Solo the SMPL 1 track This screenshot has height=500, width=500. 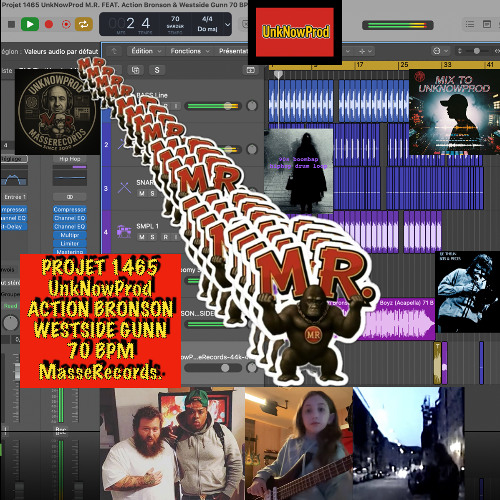point(152,237)
